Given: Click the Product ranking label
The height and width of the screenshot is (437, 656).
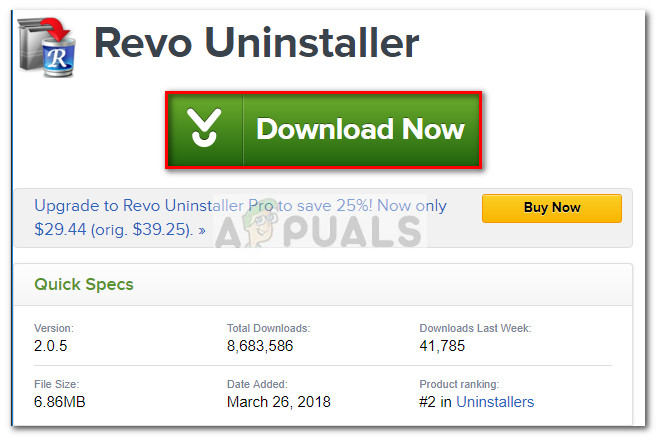Looking at the screenshot, I should coord(461,384).
